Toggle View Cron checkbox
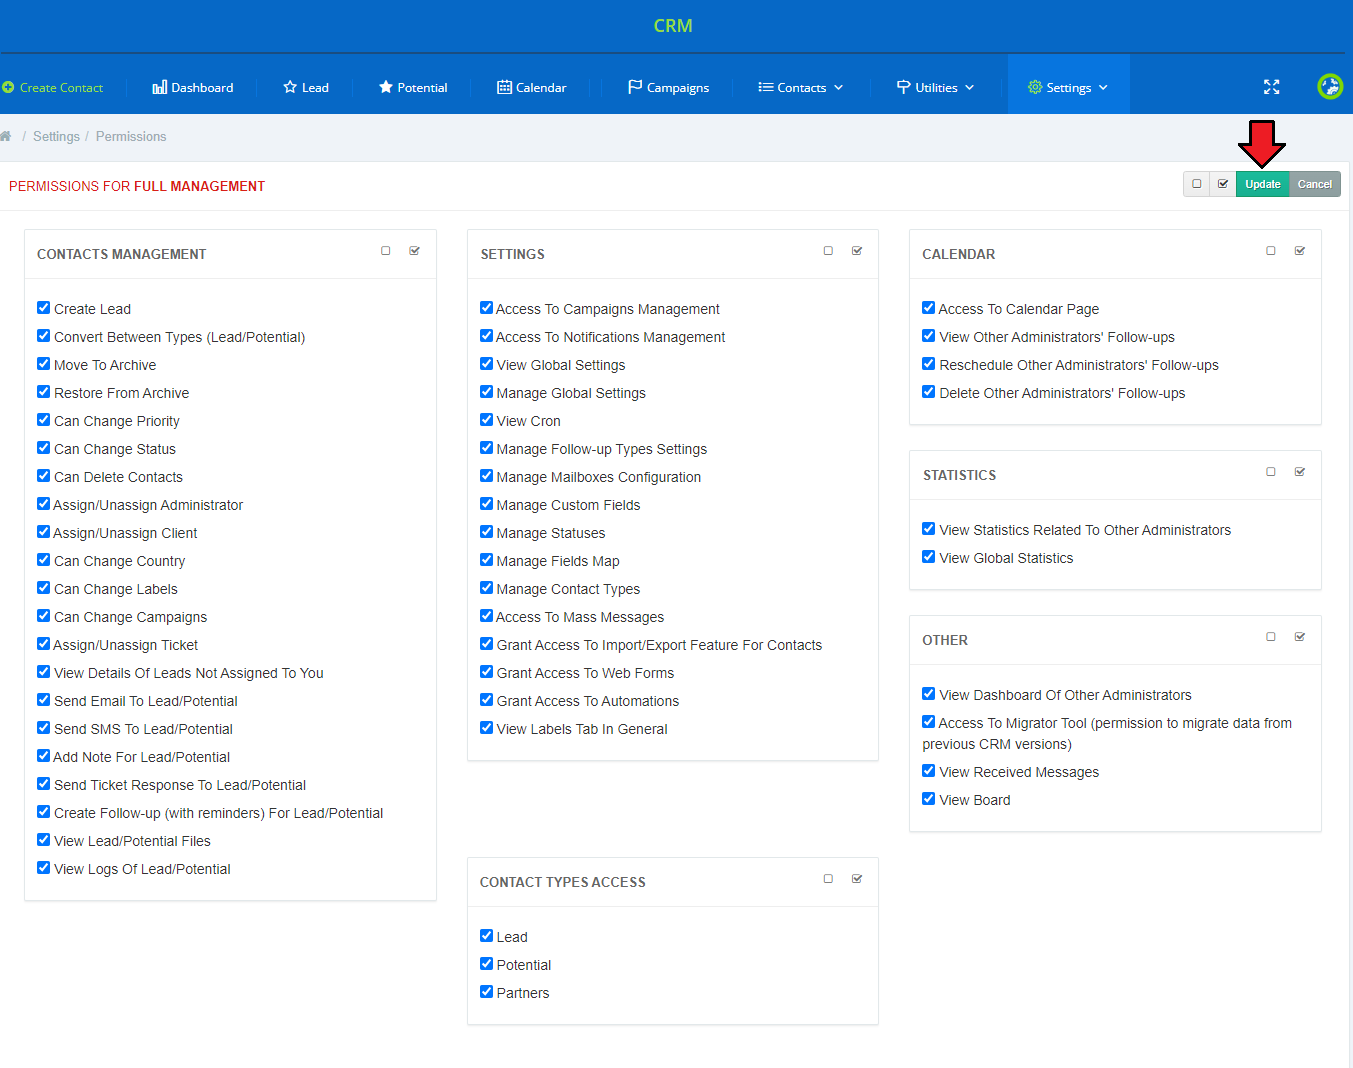Screen dimensions: 1353x1068 [x=486, y=420]
